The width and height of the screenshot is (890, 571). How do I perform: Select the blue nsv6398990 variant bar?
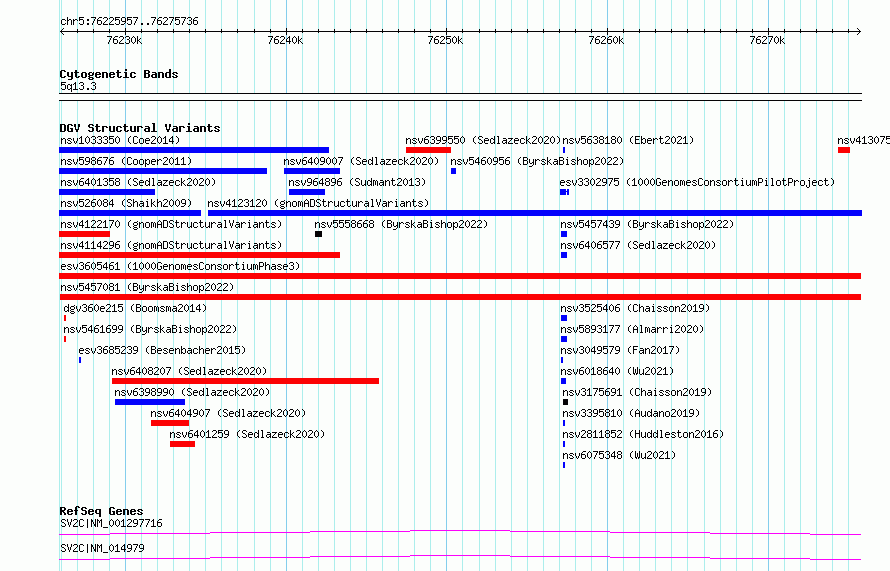(x=150, y=402)
